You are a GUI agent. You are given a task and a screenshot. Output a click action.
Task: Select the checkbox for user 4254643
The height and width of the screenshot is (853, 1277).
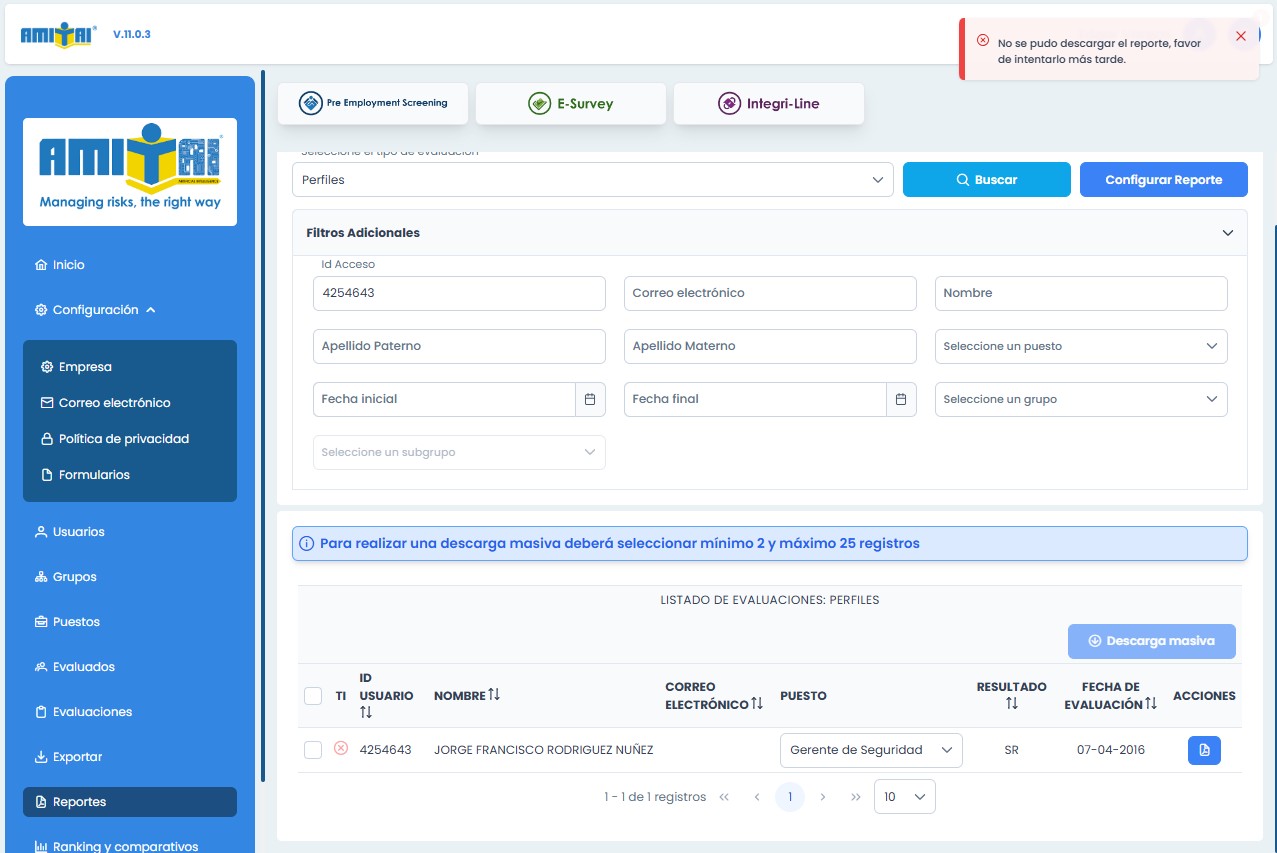313,750
